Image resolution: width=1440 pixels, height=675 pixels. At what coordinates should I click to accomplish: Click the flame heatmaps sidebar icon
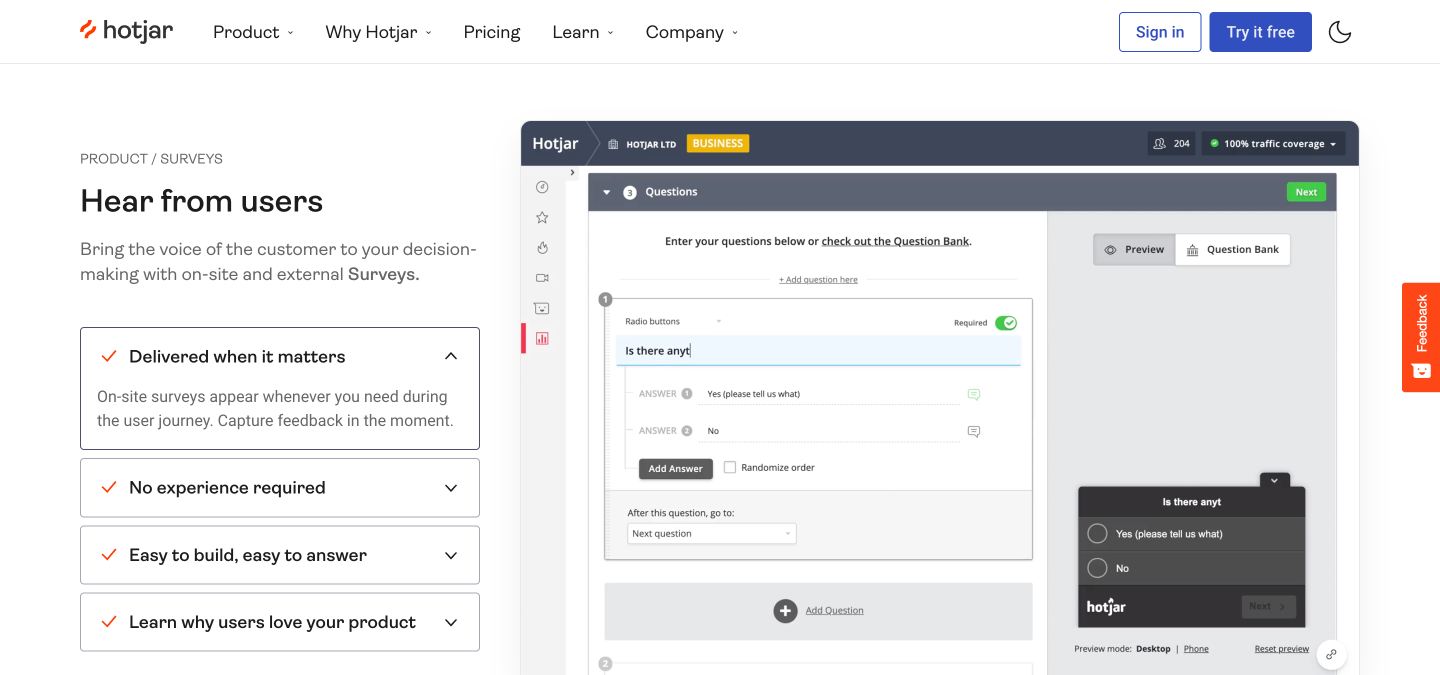[542, 247]
